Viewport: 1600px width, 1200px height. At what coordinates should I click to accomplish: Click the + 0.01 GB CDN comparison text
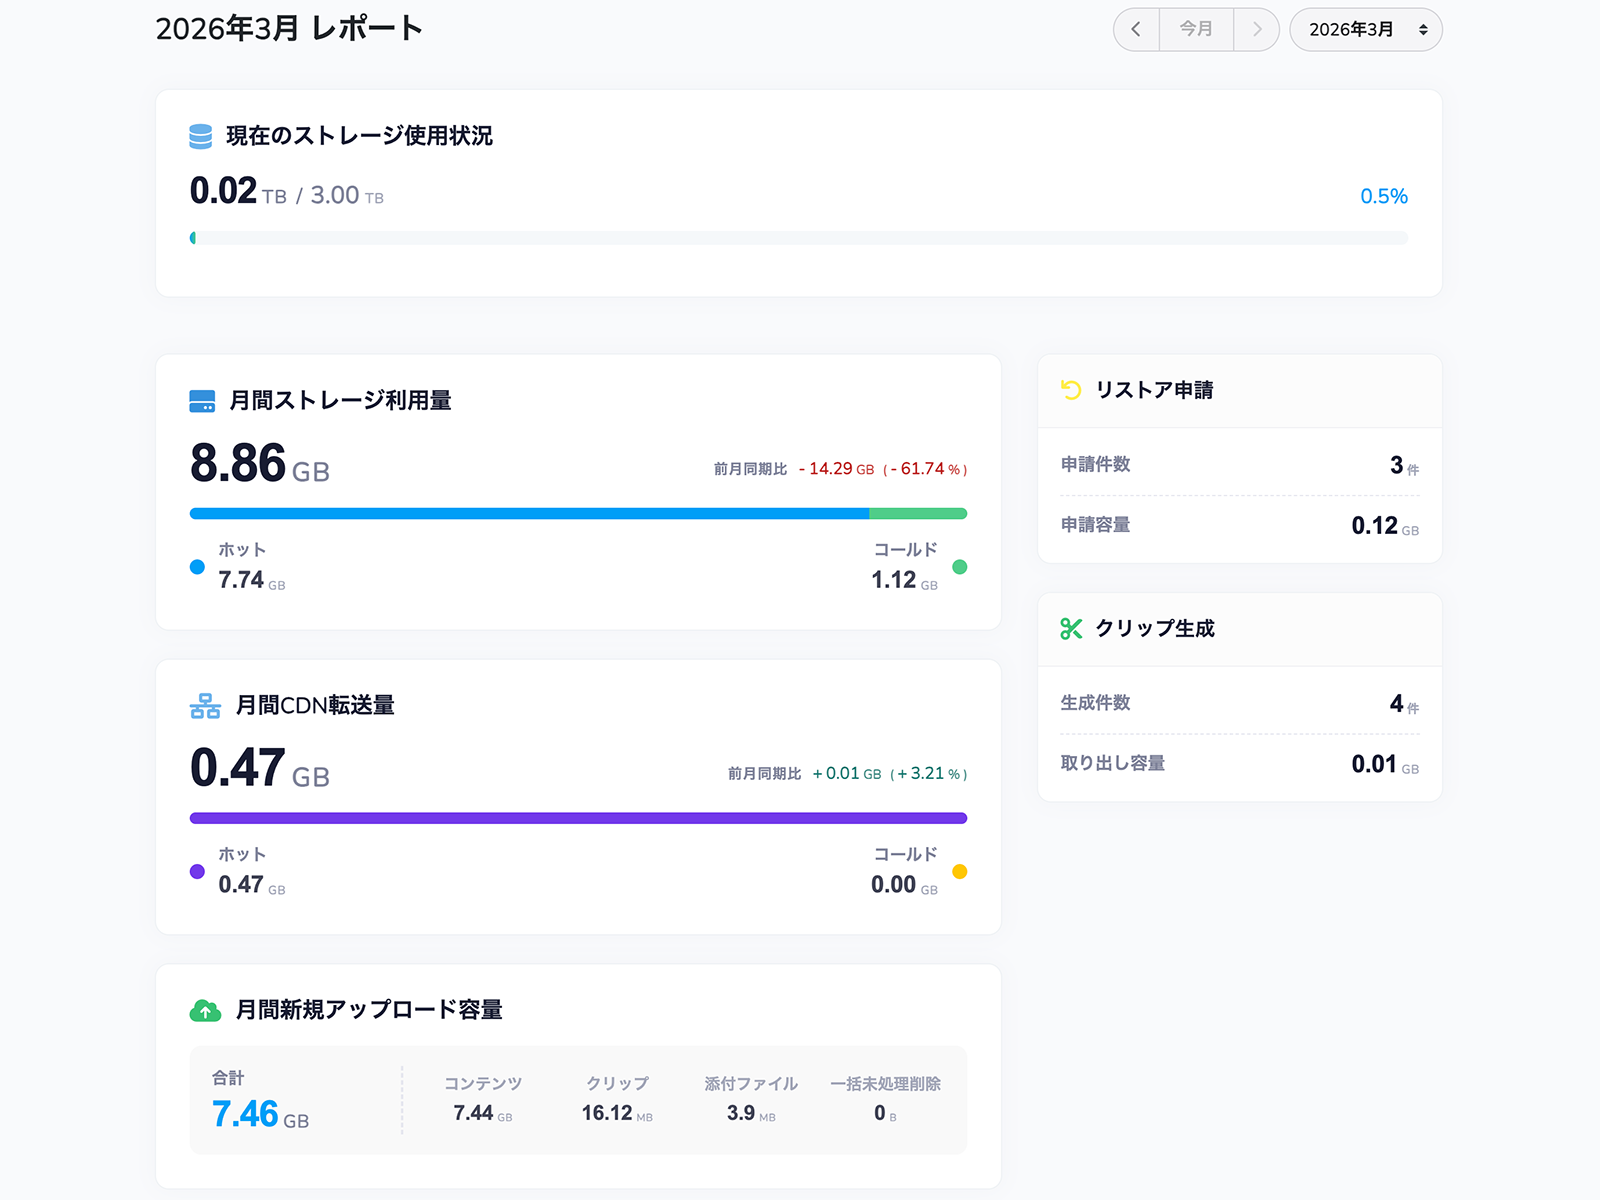890,774
